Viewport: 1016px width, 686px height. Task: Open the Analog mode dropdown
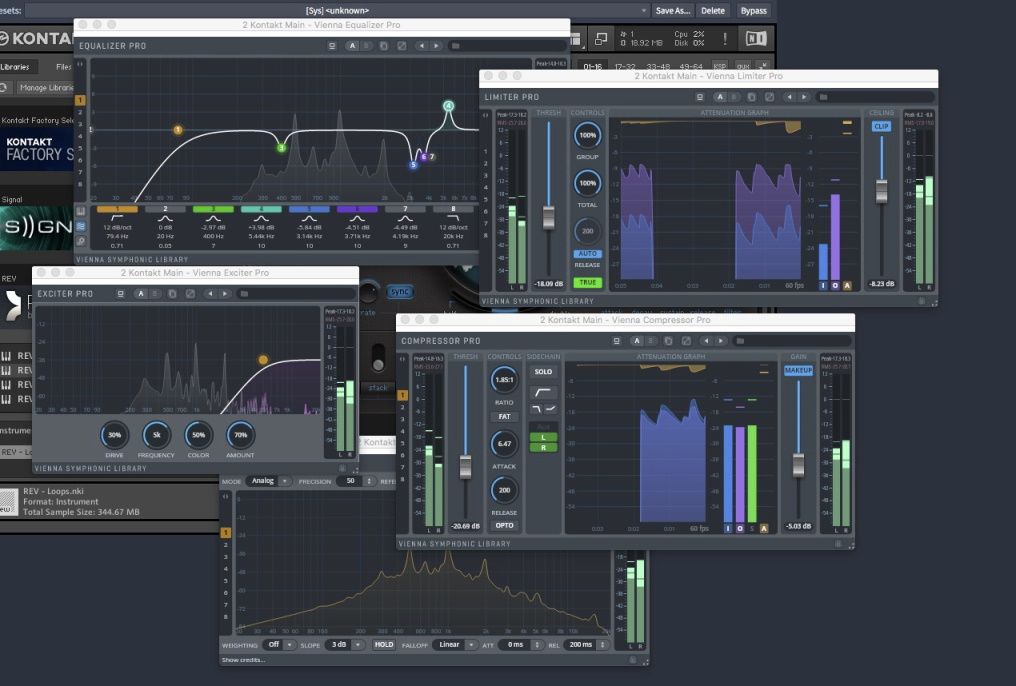(x=269, y=481)
